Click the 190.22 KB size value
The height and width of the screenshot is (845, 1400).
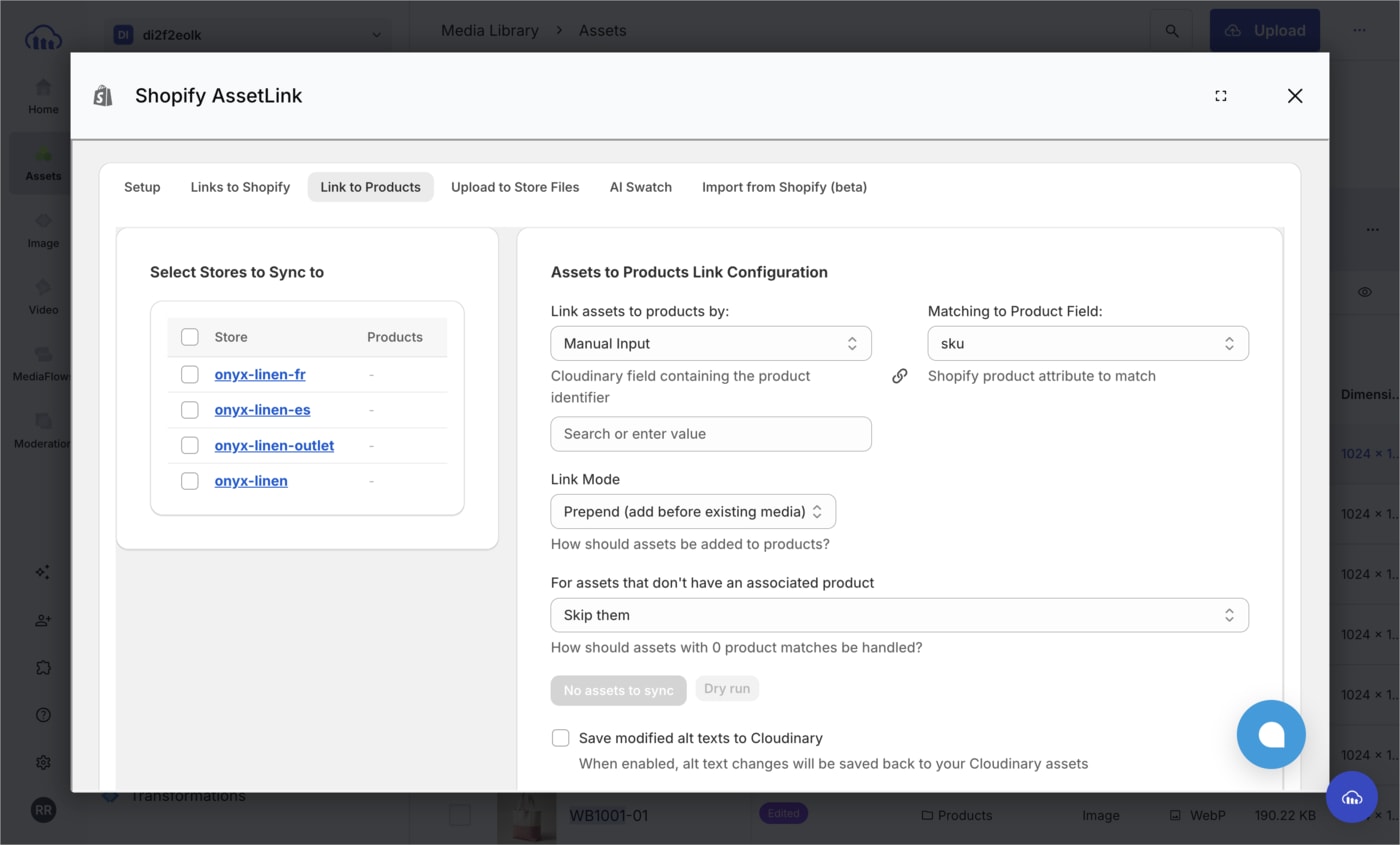coord(1287,815)
